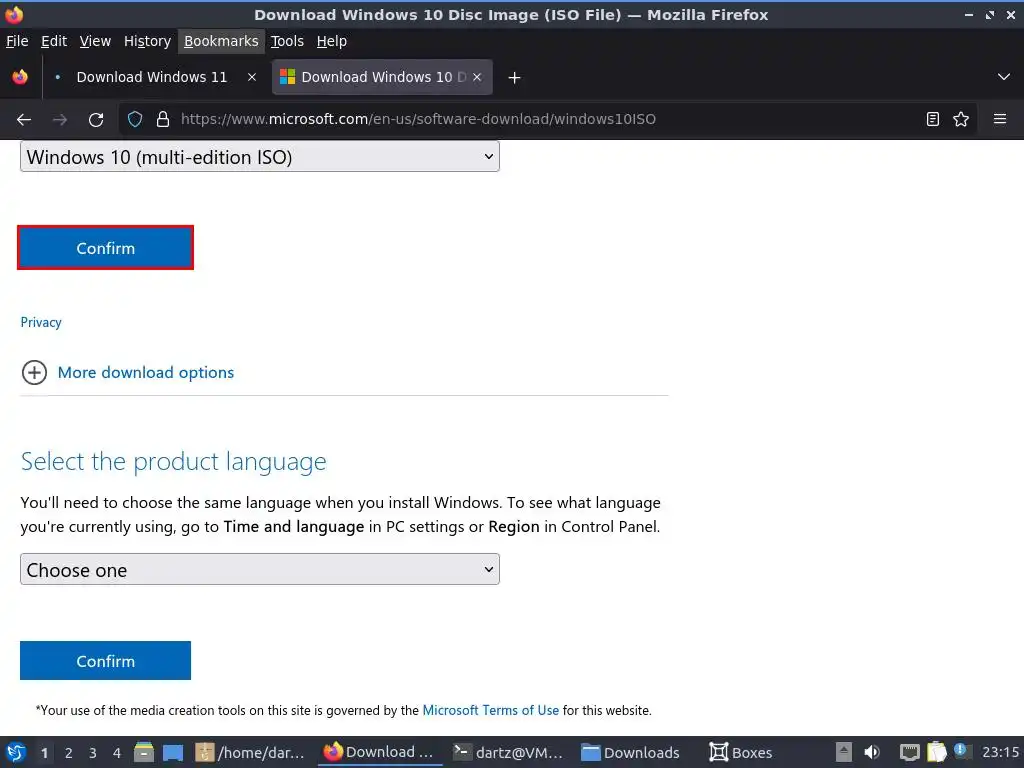List all tabs using chevron button
This screenshot has height=768, width=1024.
(x=1004, y=77)
